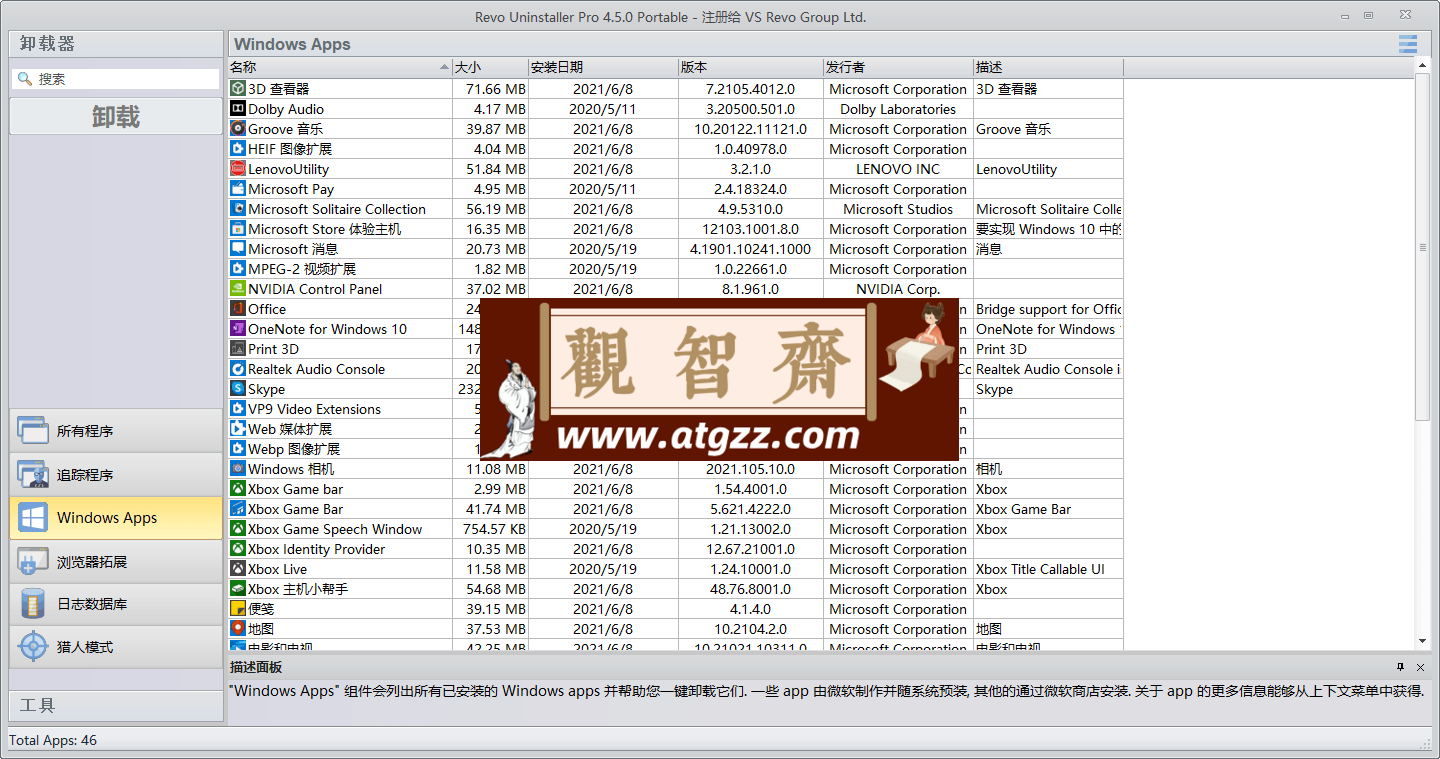Click the 3D 查看器 app icon
This screenshot has height=759, width=1440.
[238, 89]
